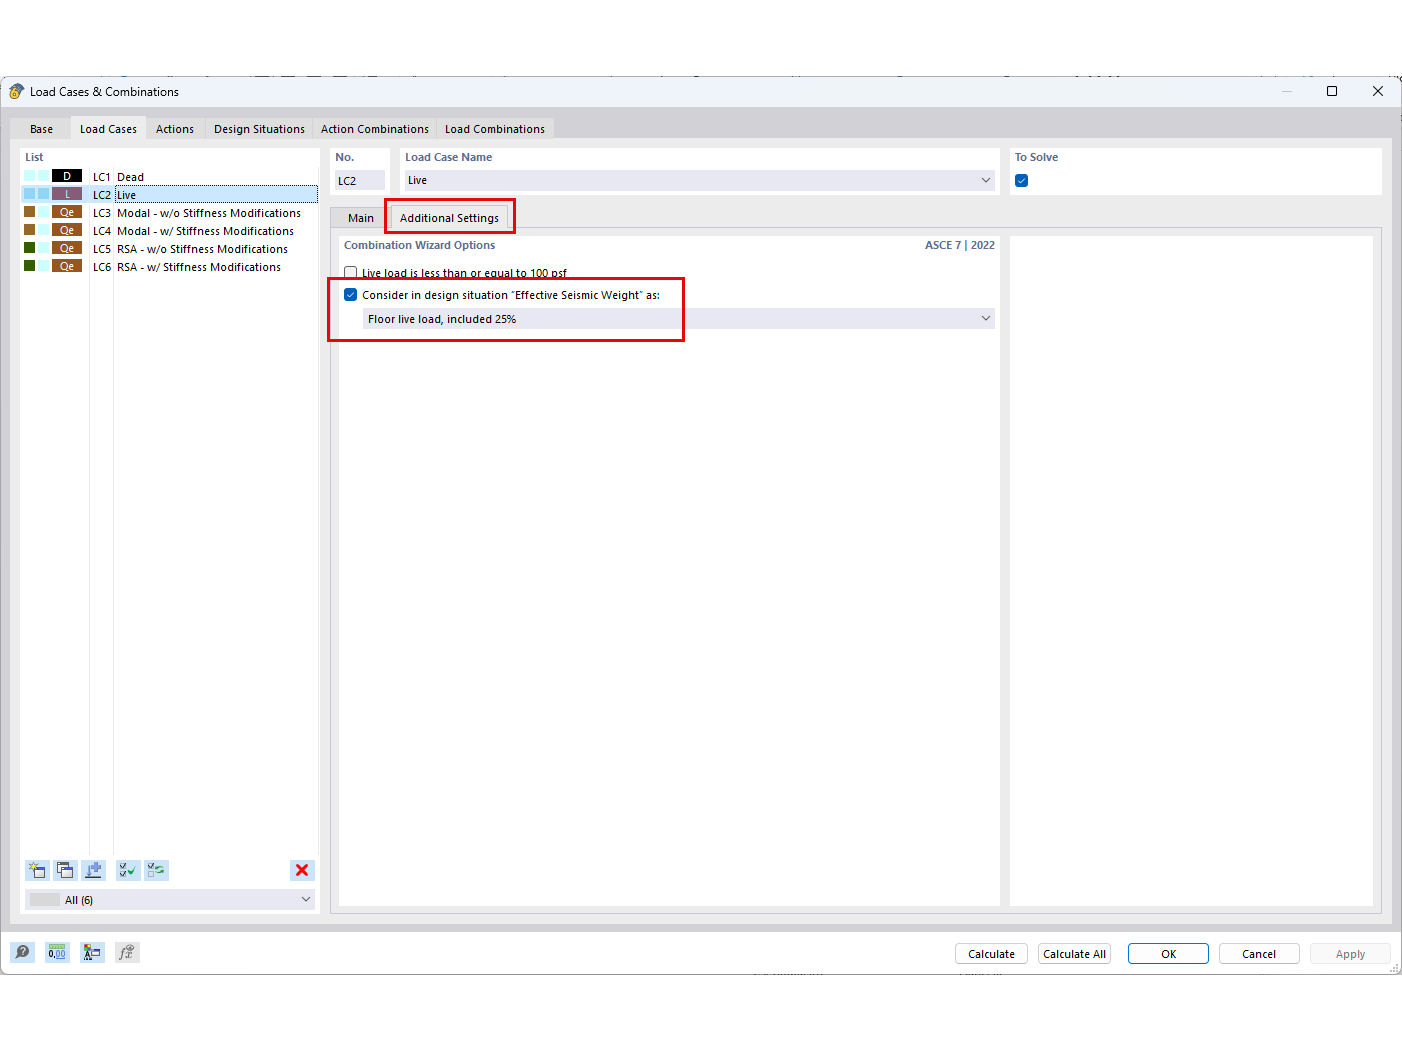Open the Design Situations tab

259,128
